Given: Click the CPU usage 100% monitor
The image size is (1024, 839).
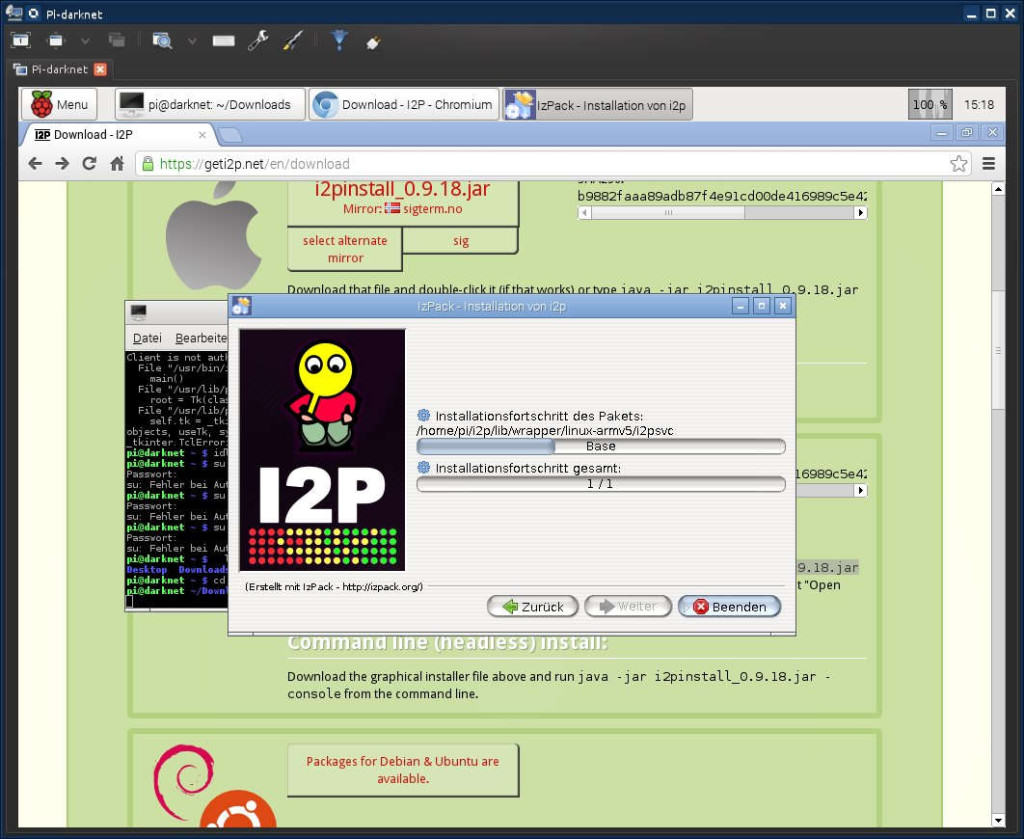Looking at the screenshot, I should click(x=930, y=104).
